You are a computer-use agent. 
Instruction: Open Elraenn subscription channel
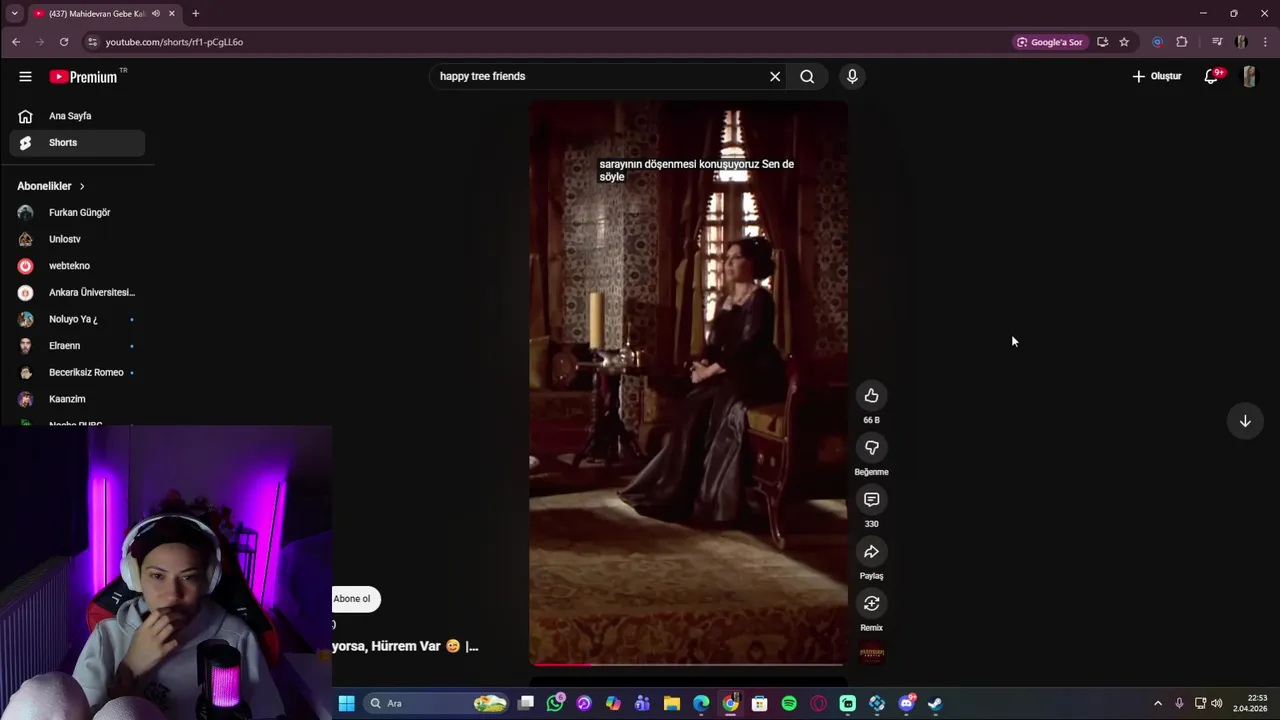[77, 346]
